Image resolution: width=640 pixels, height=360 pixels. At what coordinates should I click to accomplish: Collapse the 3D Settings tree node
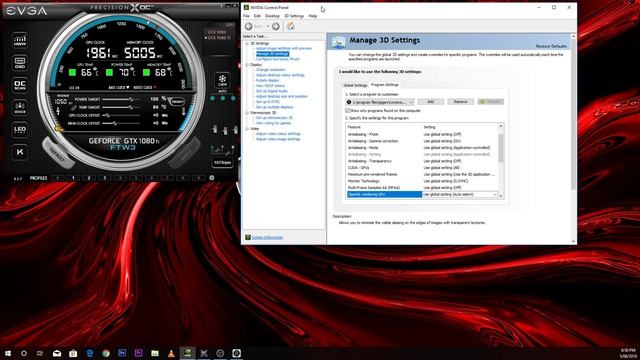tap(247, 43)
